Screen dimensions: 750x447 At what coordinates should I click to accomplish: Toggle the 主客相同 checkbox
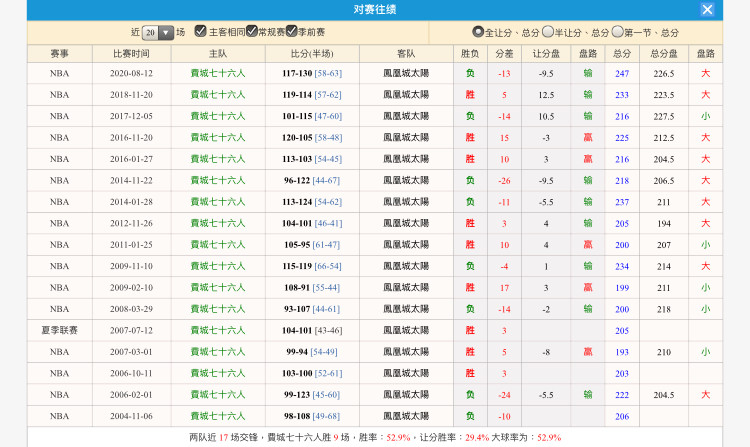pos(200,31)
